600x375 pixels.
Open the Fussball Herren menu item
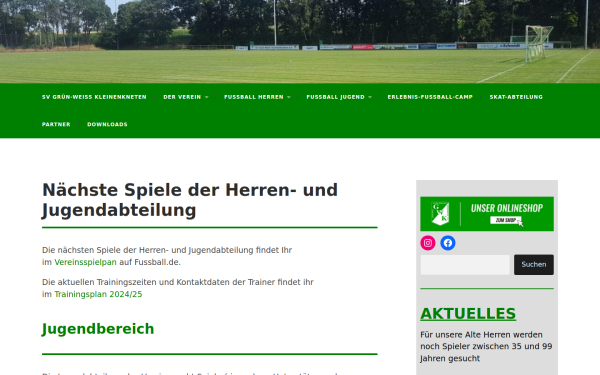coord(254,97)
